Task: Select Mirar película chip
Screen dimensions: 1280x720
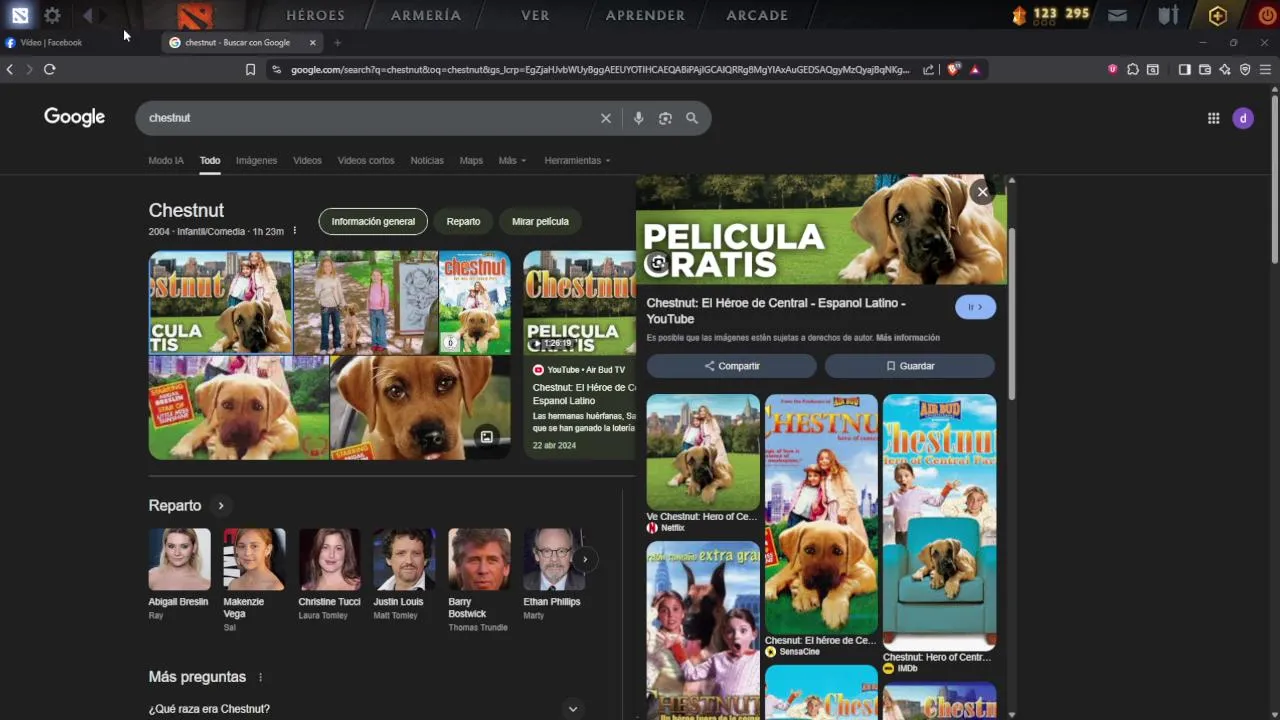Action: (x=540, y=221)
